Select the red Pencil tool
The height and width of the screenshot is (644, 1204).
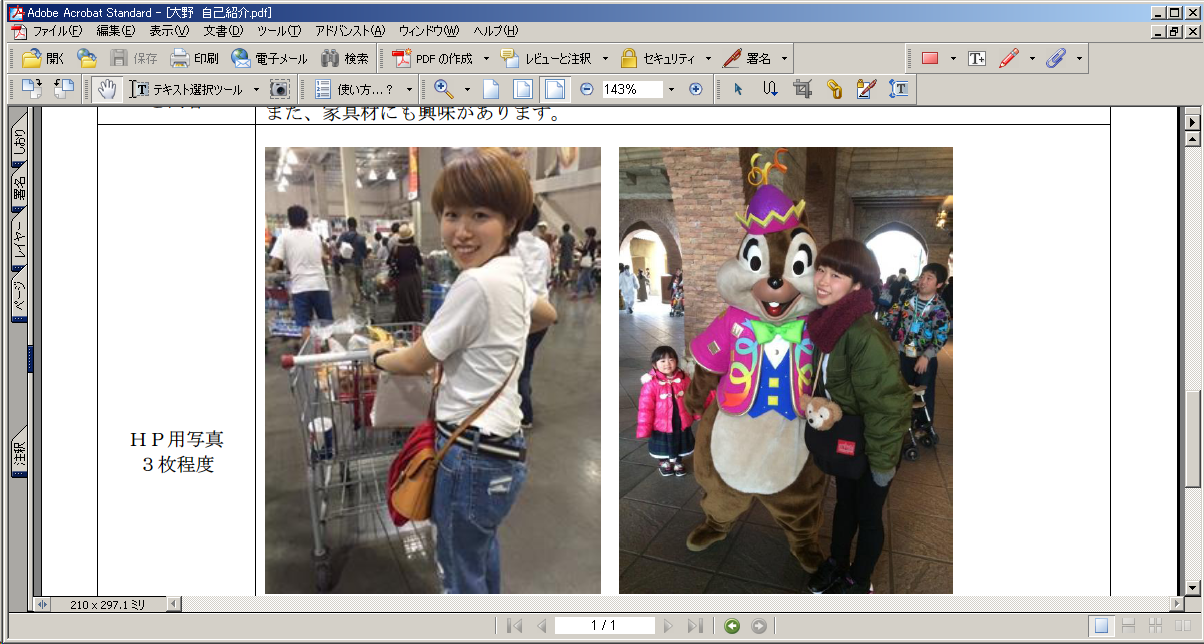click(x=1009, y=58)
